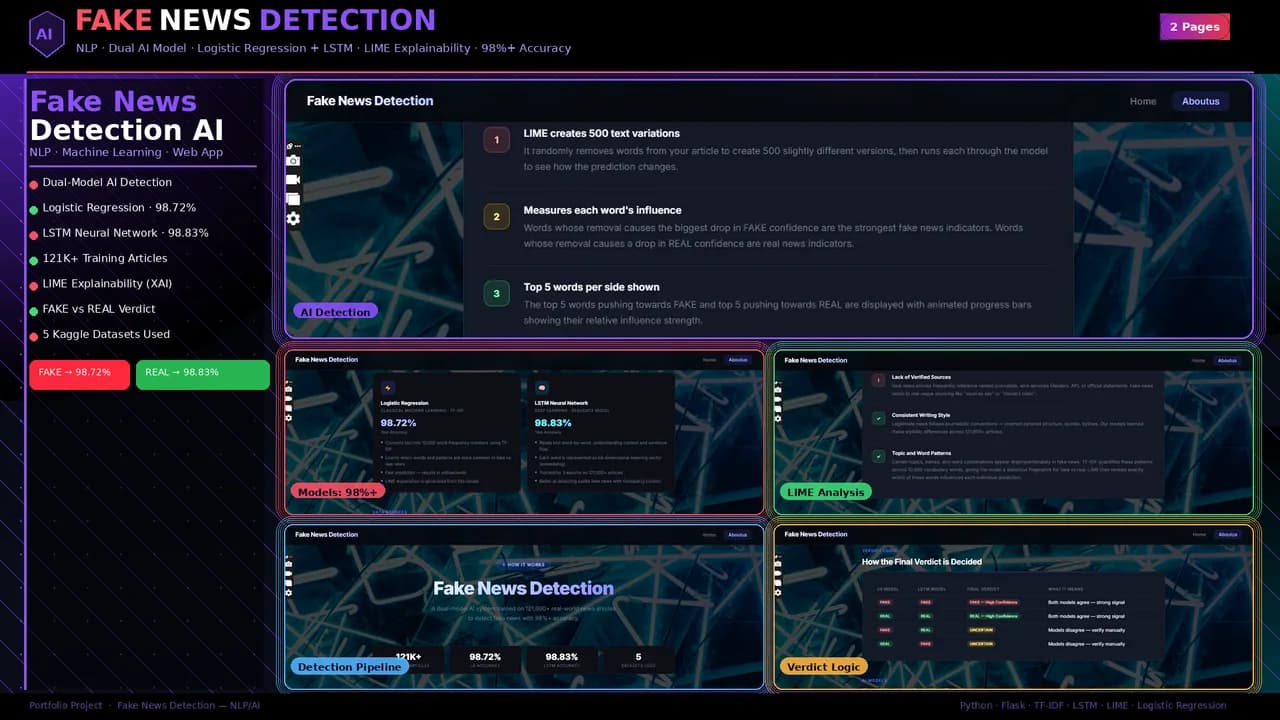This screenshot has width=1280, height=720.
Task: Click the Fake News Detection brand in the AI Detection screenshot
Action: (x=370, y=101)
